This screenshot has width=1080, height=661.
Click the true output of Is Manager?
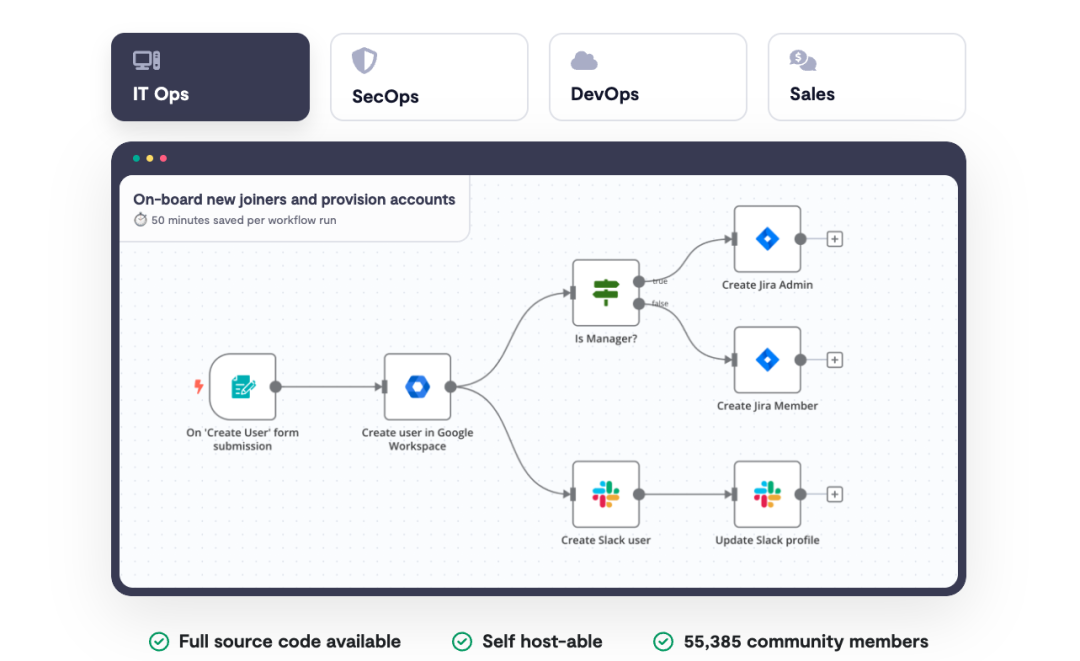tap(639, 282)
